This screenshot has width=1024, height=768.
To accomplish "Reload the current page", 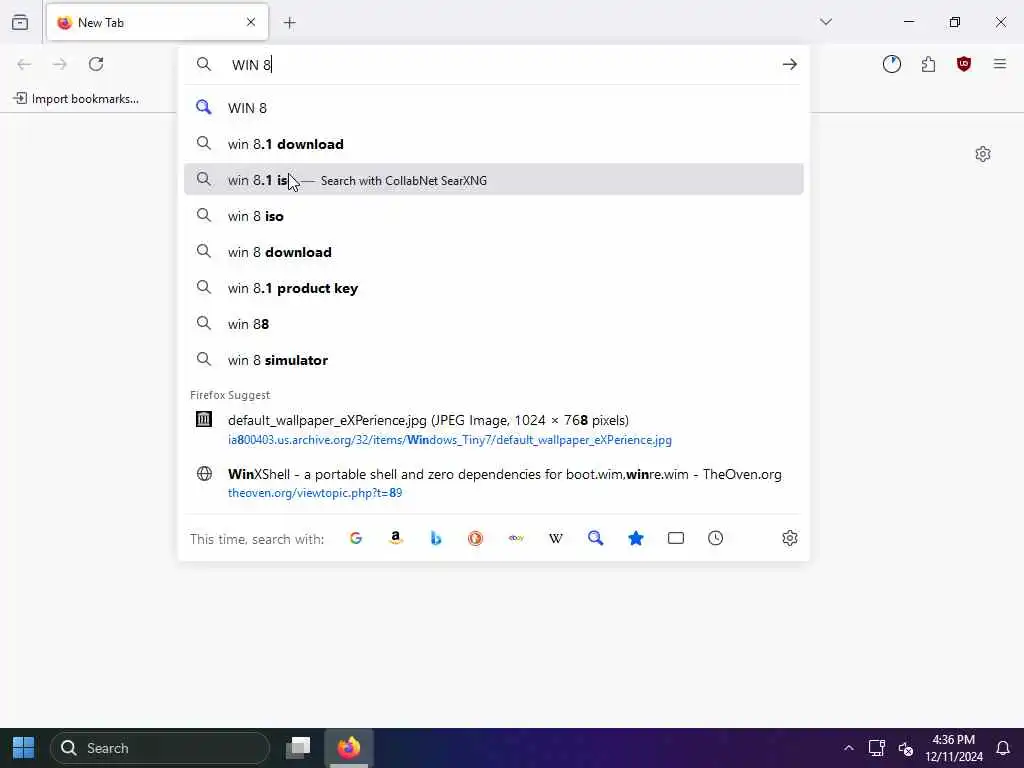I will (x=96, y=64).
